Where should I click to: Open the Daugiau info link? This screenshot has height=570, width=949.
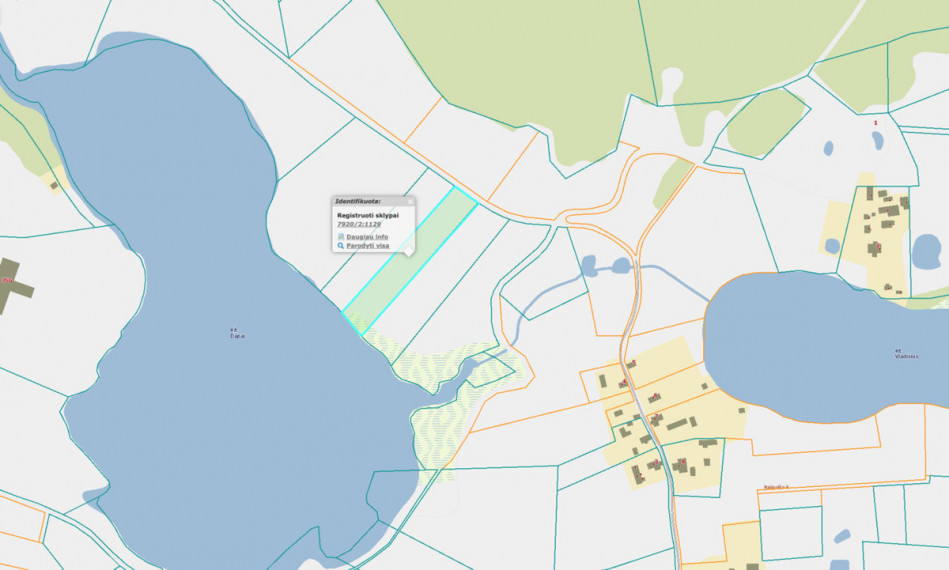pos(367,237)
